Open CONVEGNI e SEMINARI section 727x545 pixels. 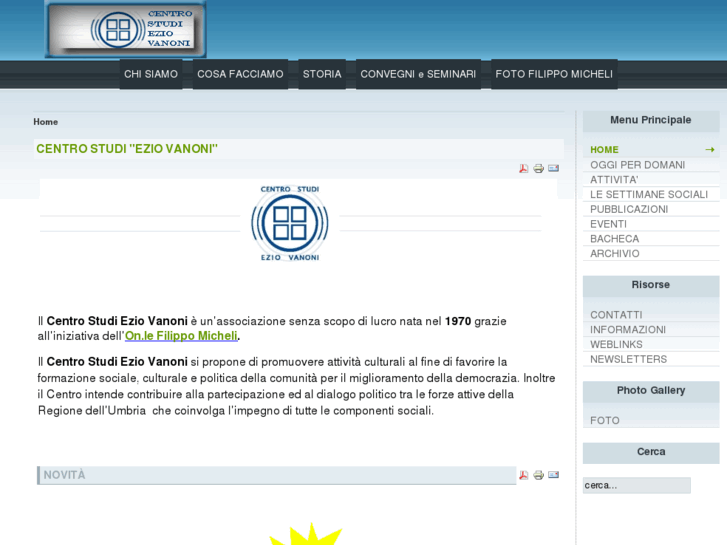tap(418, 74)
